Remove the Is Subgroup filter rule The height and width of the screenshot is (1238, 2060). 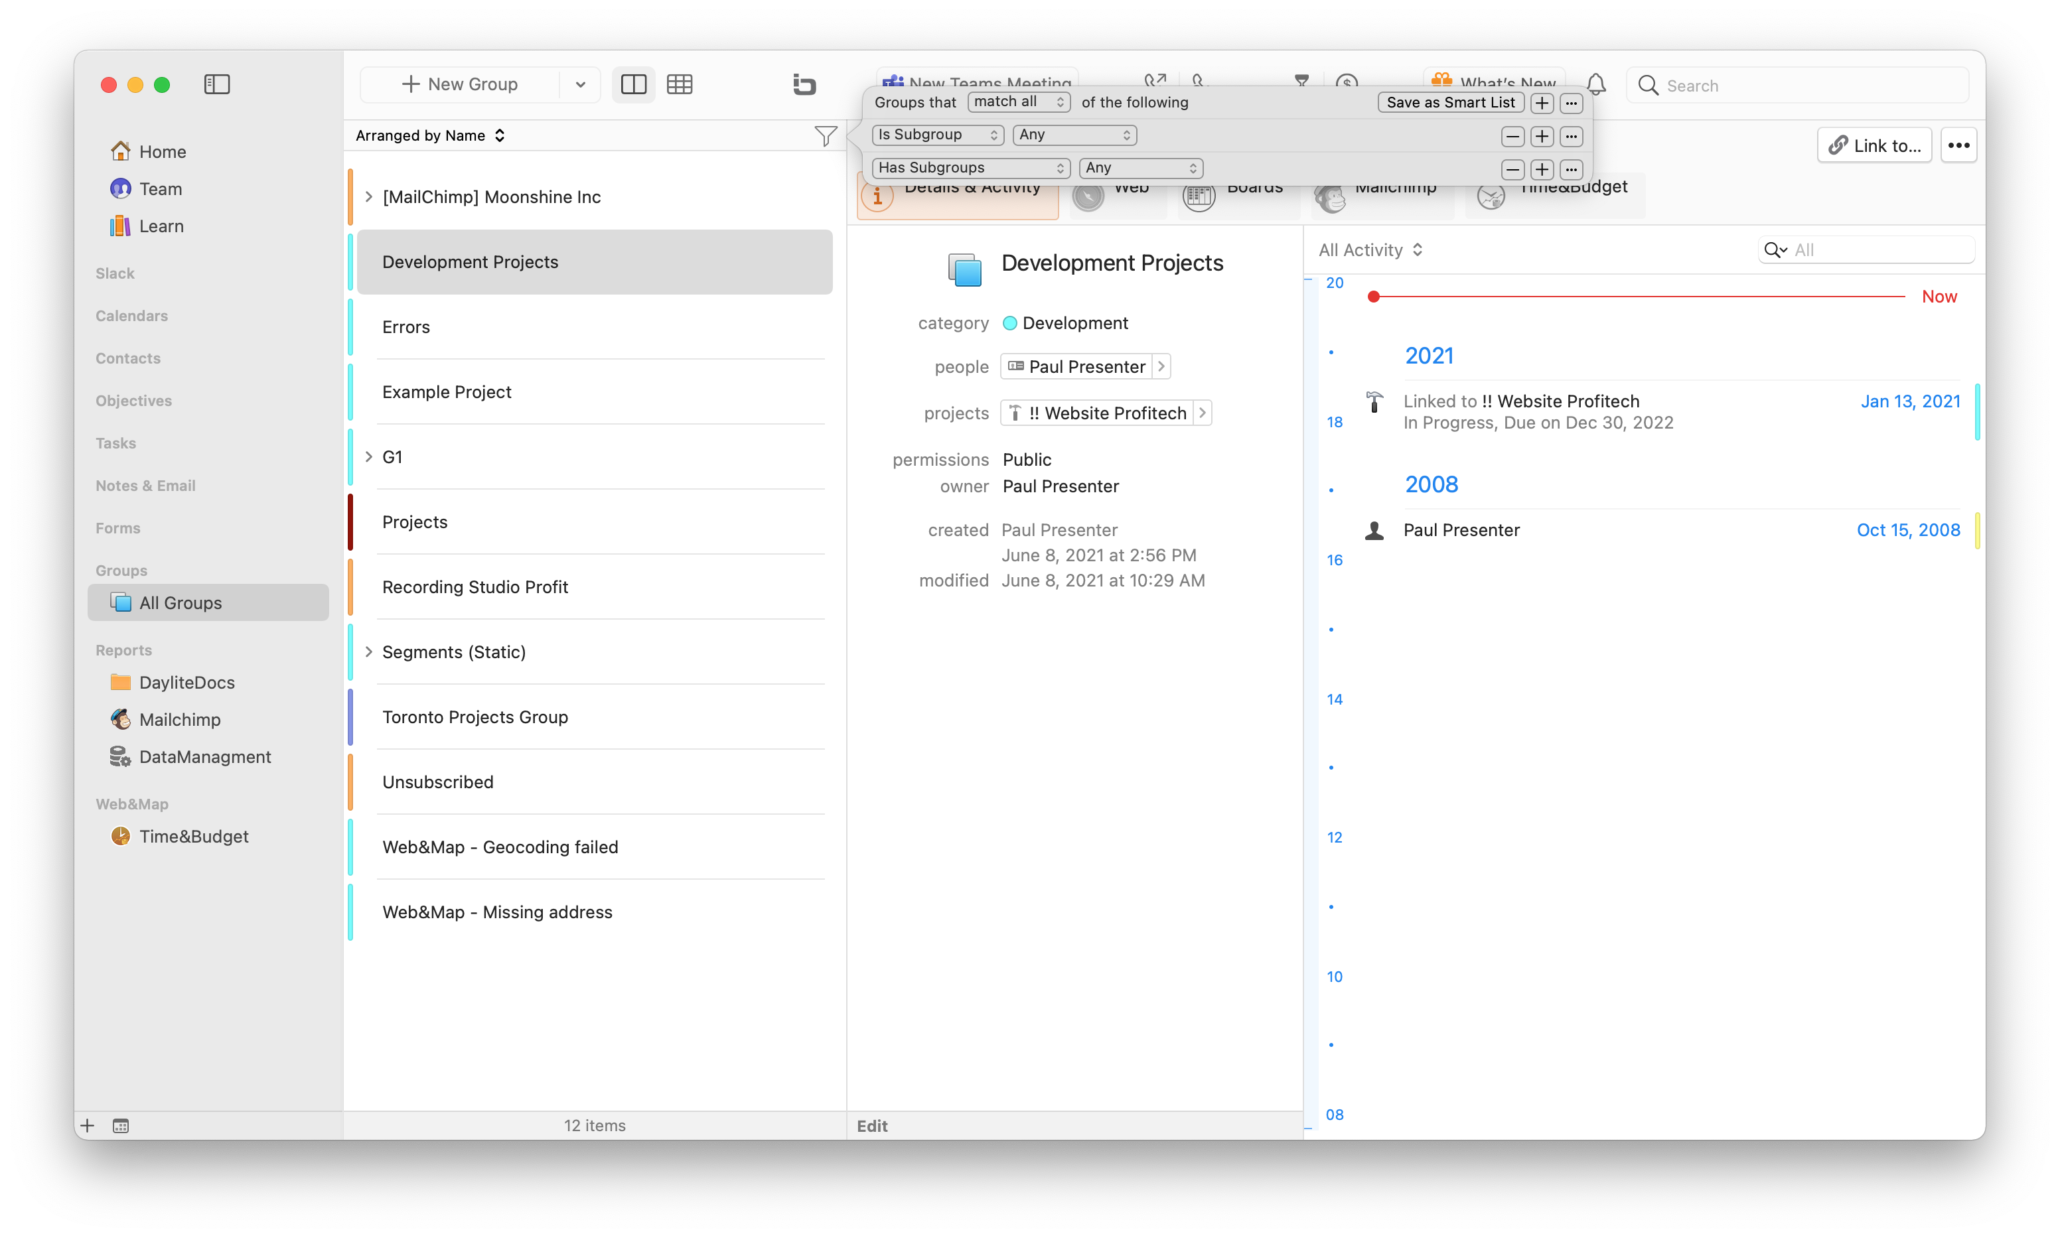1513,136
